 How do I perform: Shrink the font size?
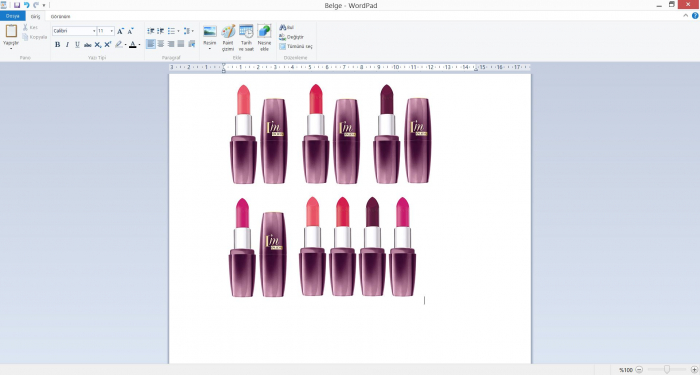click(130, 31)
